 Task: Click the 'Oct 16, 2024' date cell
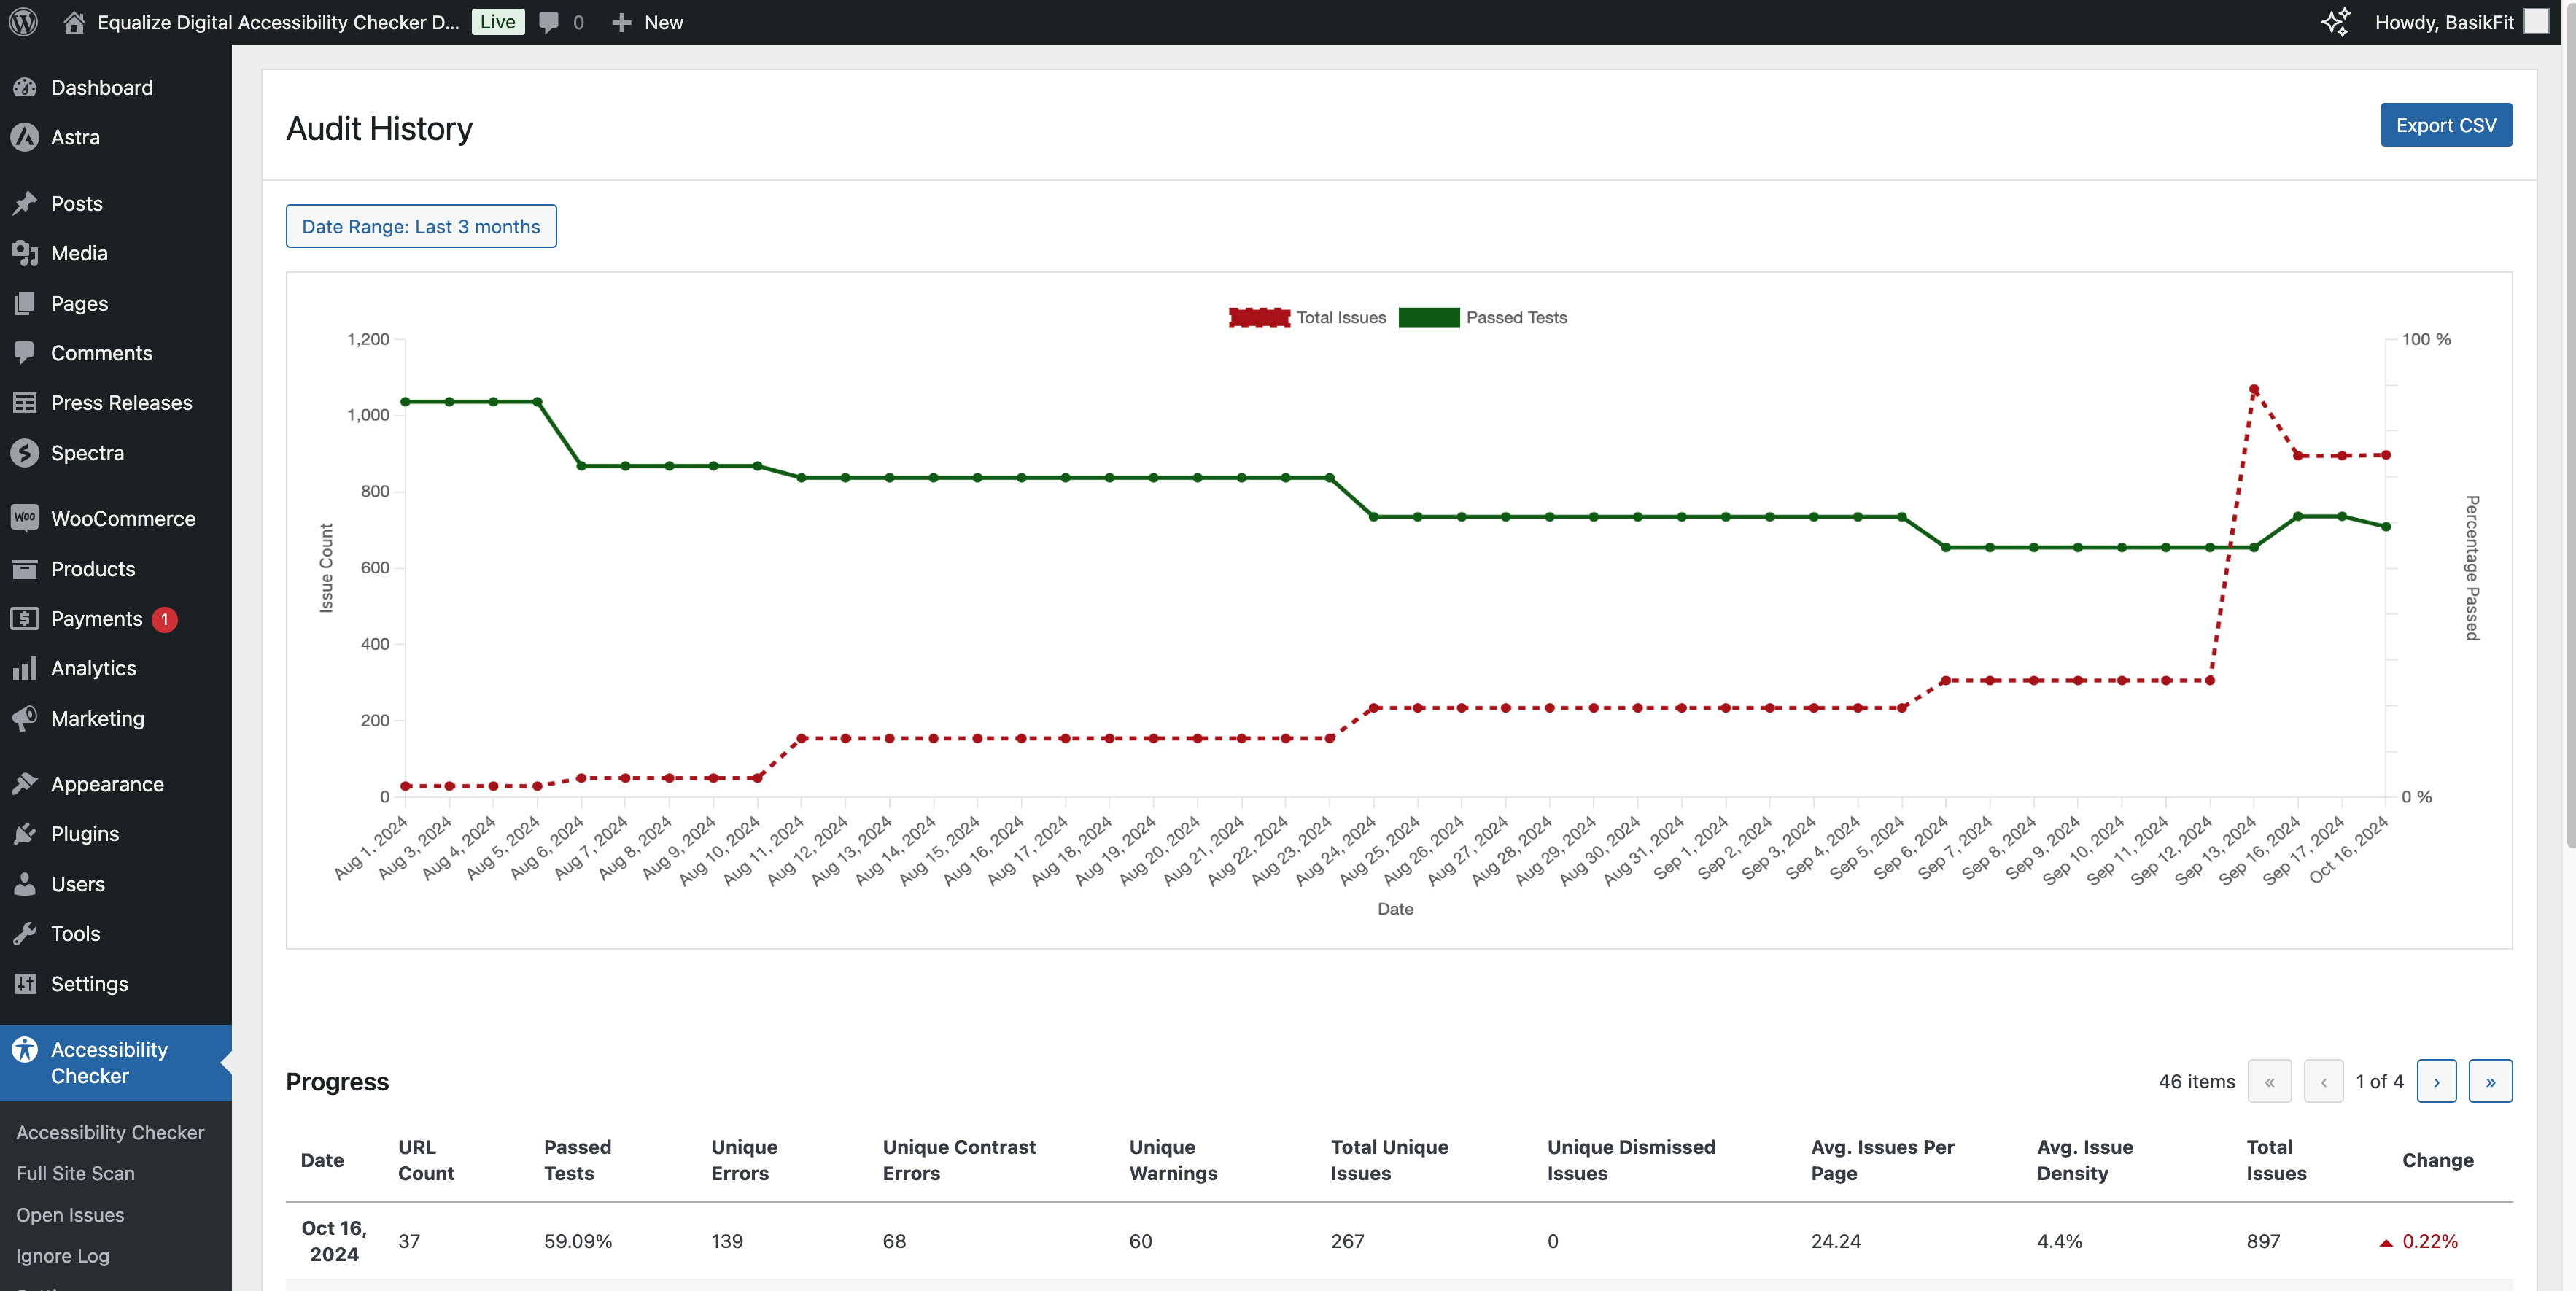pyautogui.click(x=334, y=1240)
